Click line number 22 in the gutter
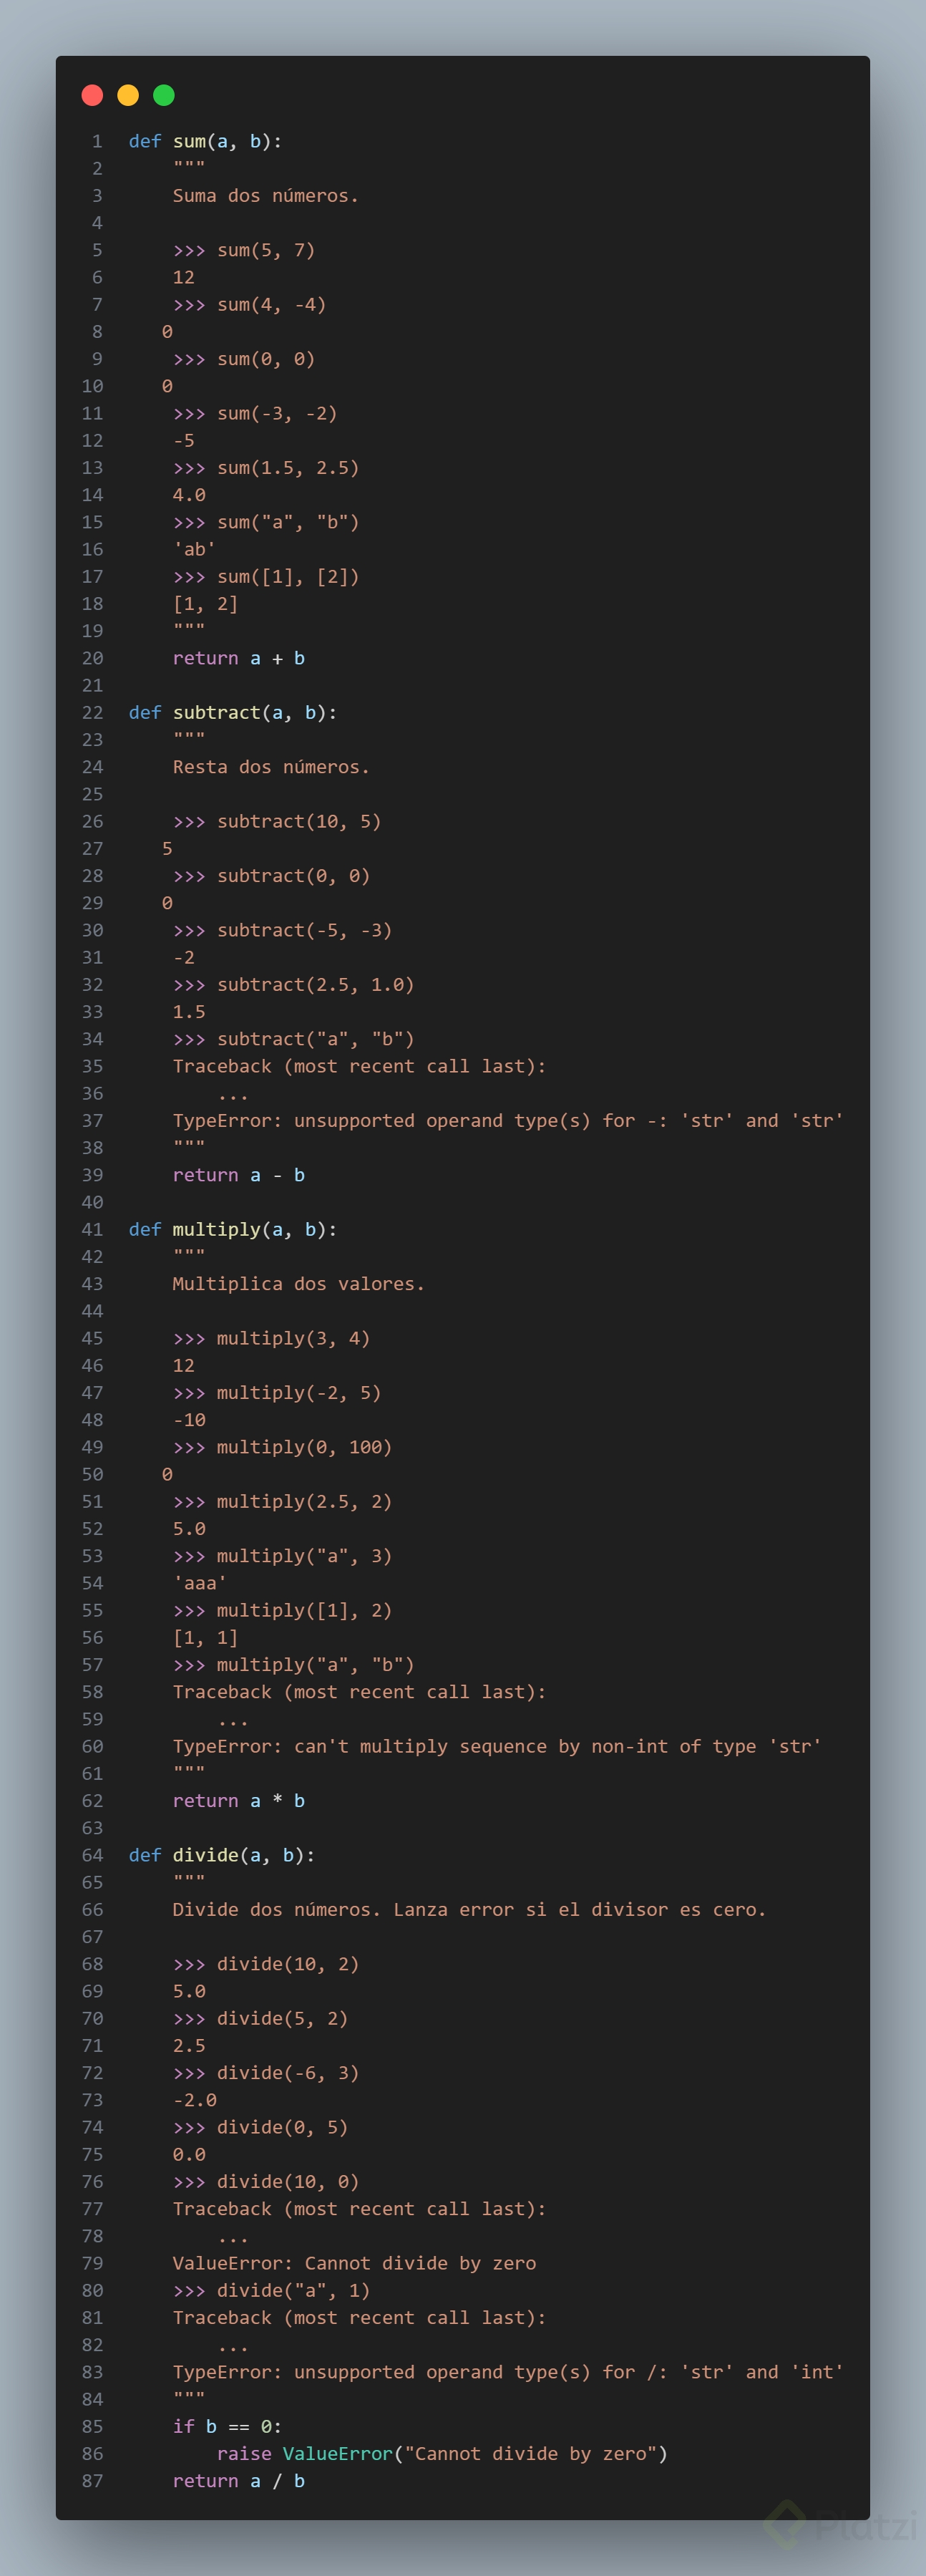Image resolution: width=926 pixels, height=2576 pixels. tap(92, 712)
